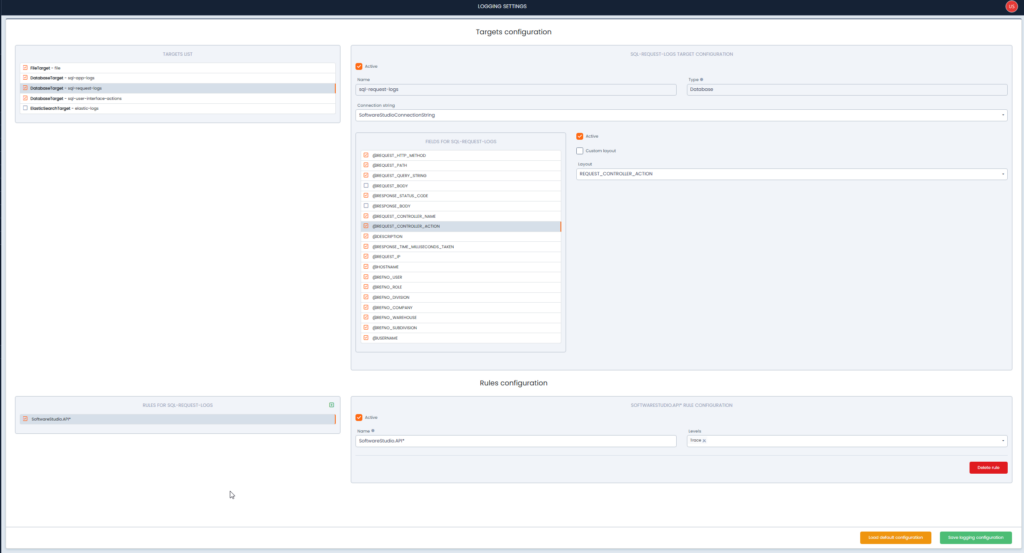
Task: Click the FileTarget row's orange check icon
Action: [26, 67]
